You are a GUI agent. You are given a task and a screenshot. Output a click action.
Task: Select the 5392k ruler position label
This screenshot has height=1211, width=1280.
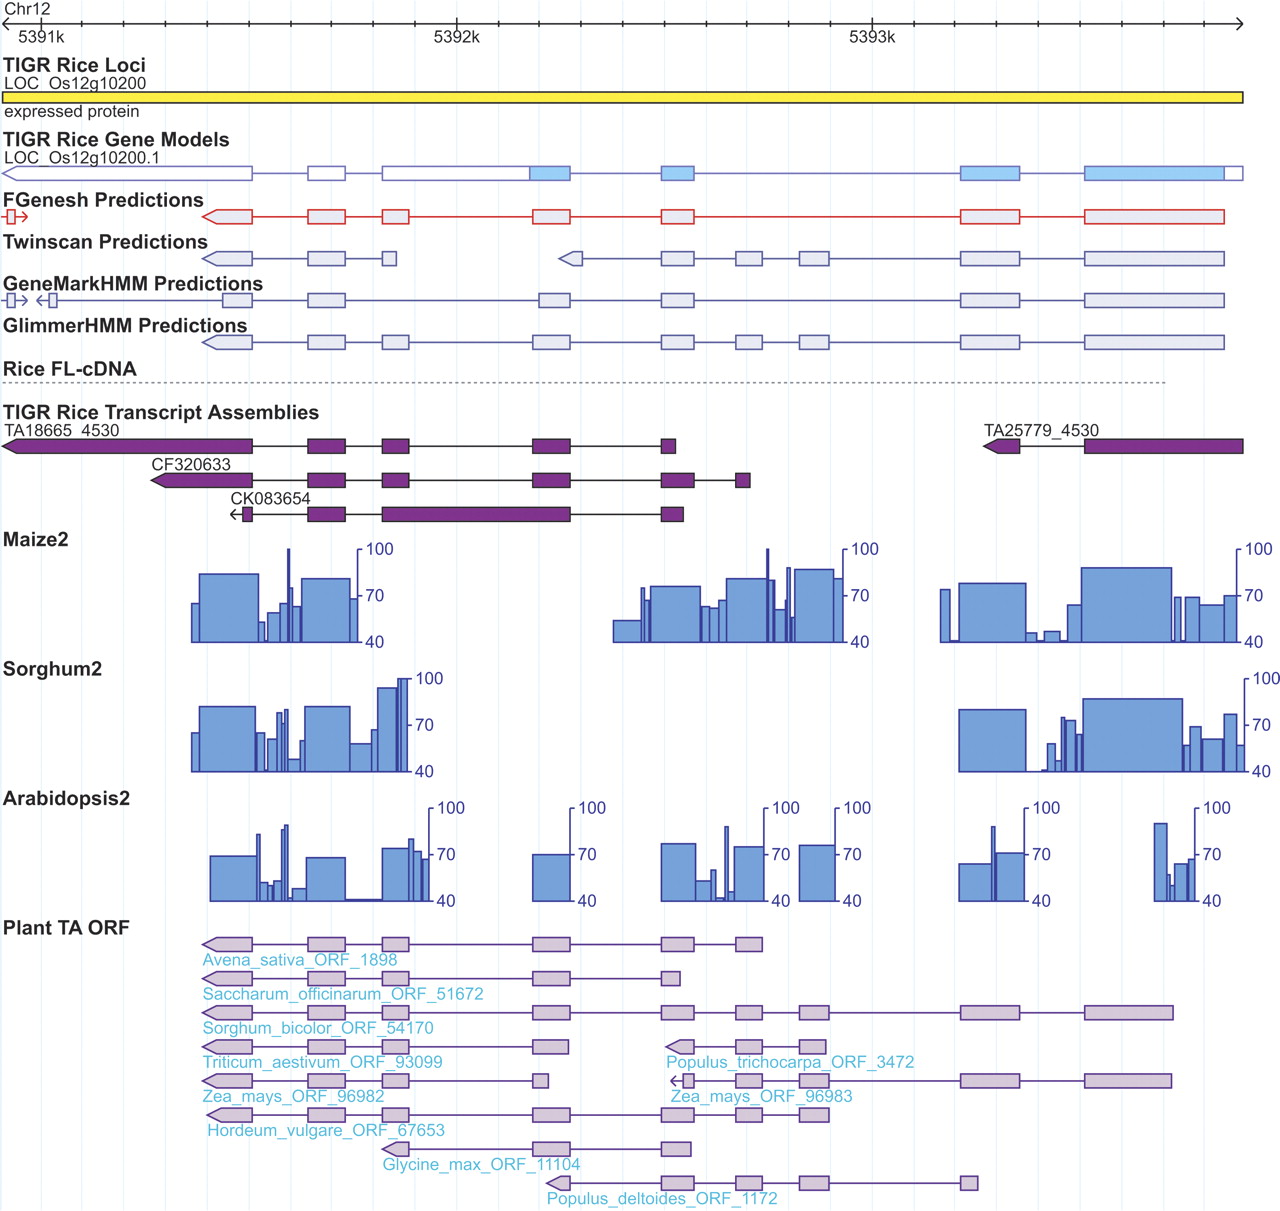click(x=457, y=37)
